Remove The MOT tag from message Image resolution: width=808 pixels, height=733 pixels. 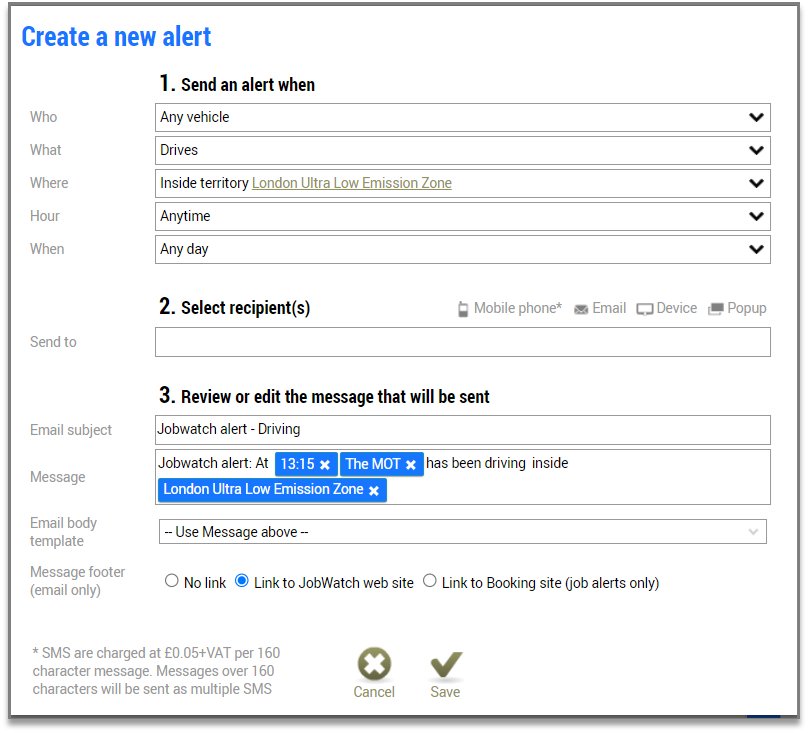tap(411, 465)
